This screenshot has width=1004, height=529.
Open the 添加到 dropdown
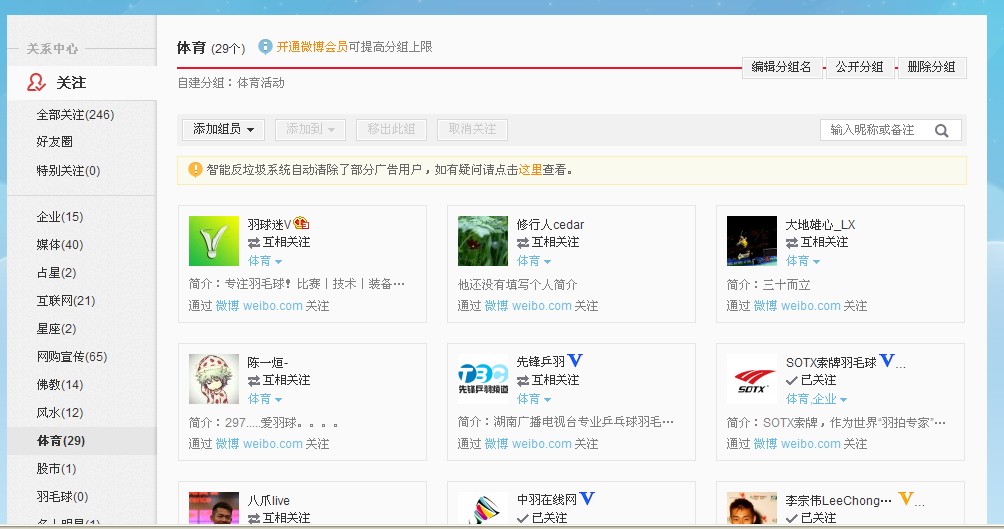(x=311, y=129)
